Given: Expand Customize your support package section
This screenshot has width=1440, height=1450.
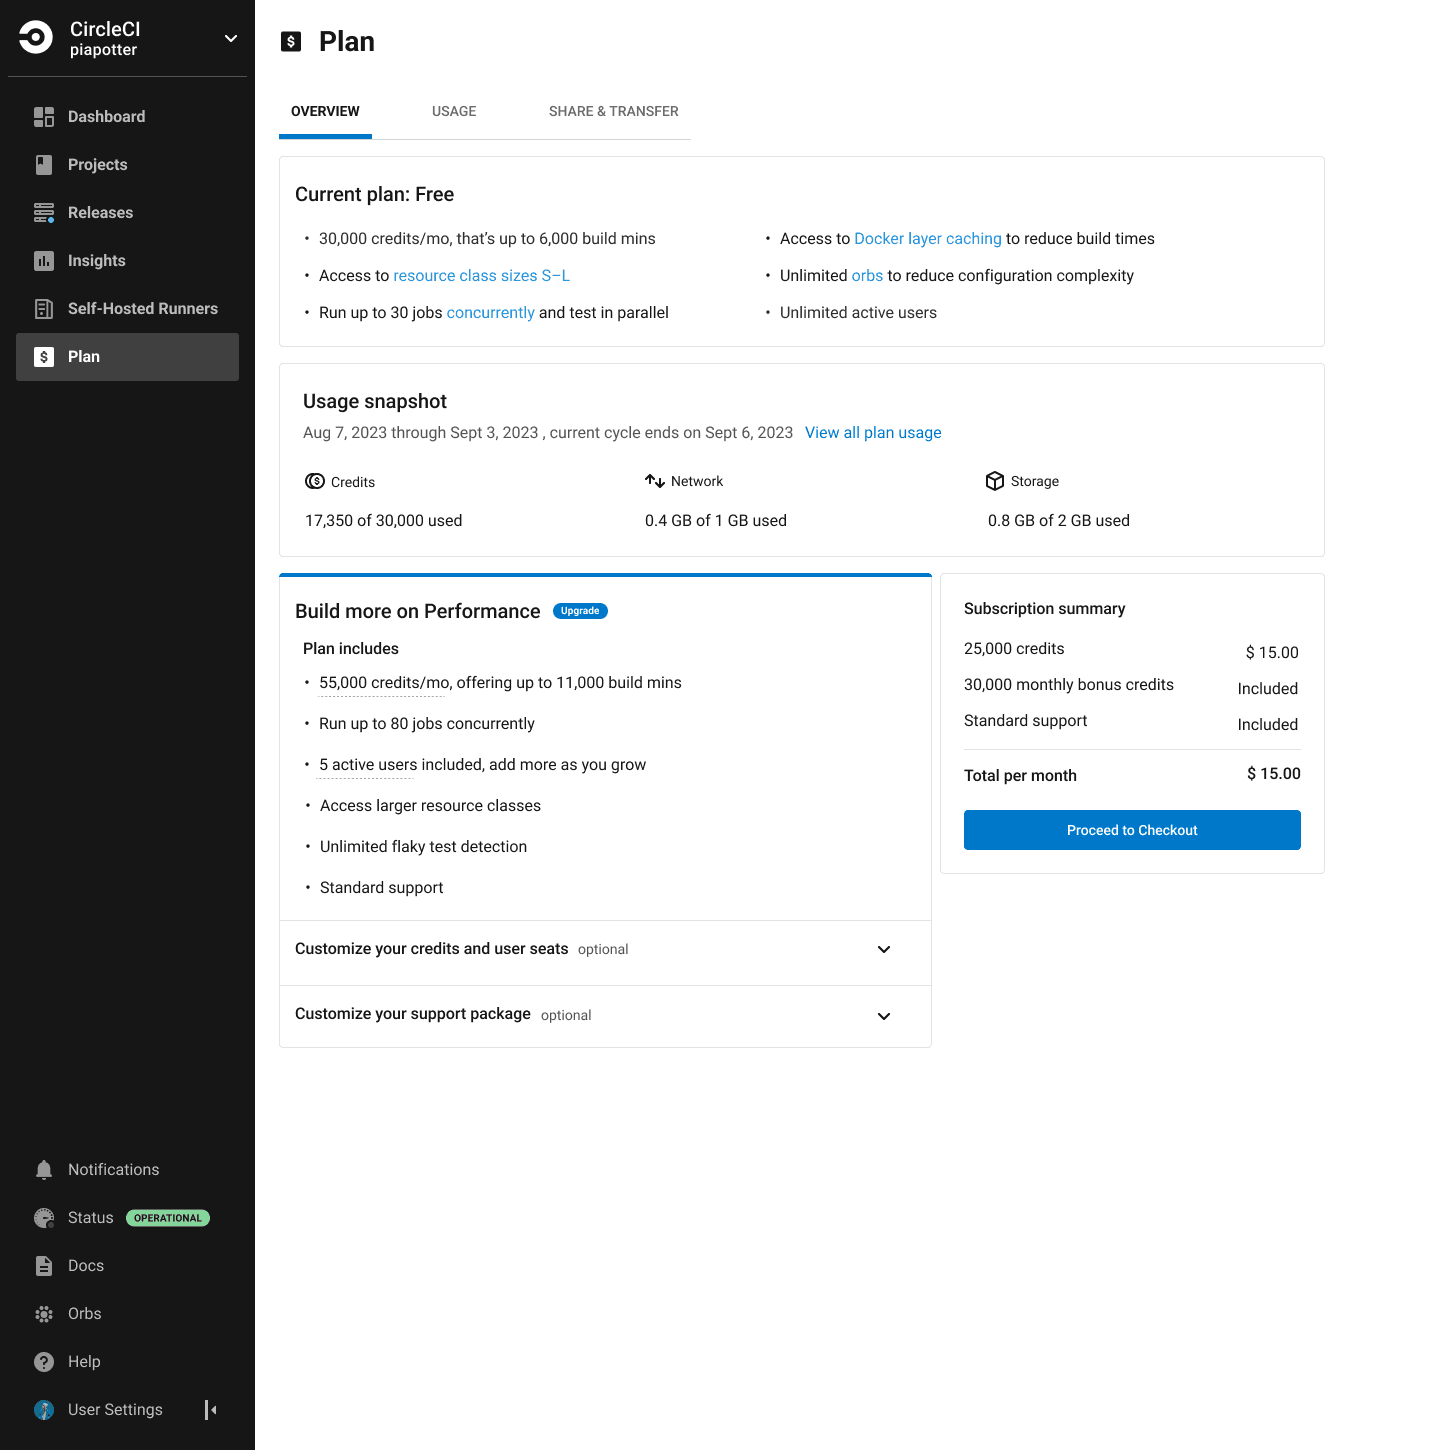Looking at the screenshot, I should [883, 1016].
